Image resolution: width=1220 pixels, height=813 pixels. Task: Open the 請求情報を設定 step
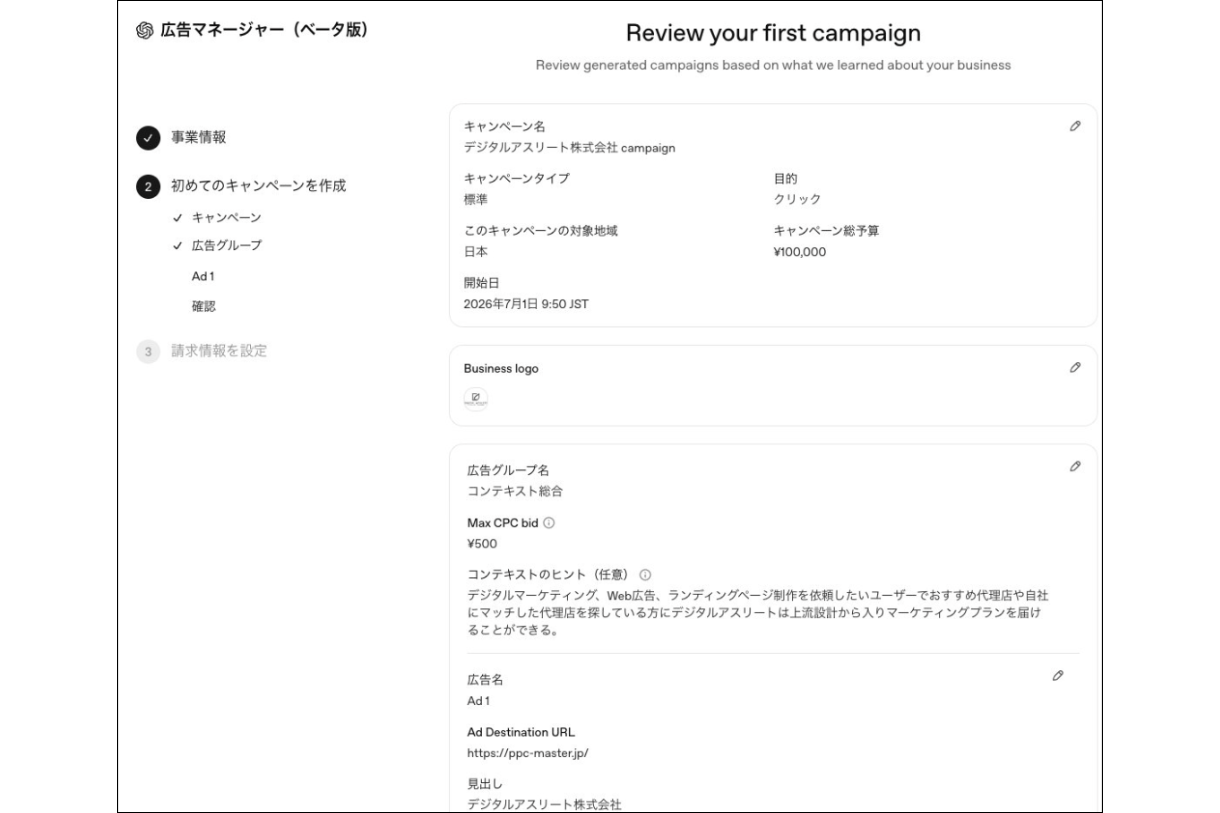pos(219,351)
